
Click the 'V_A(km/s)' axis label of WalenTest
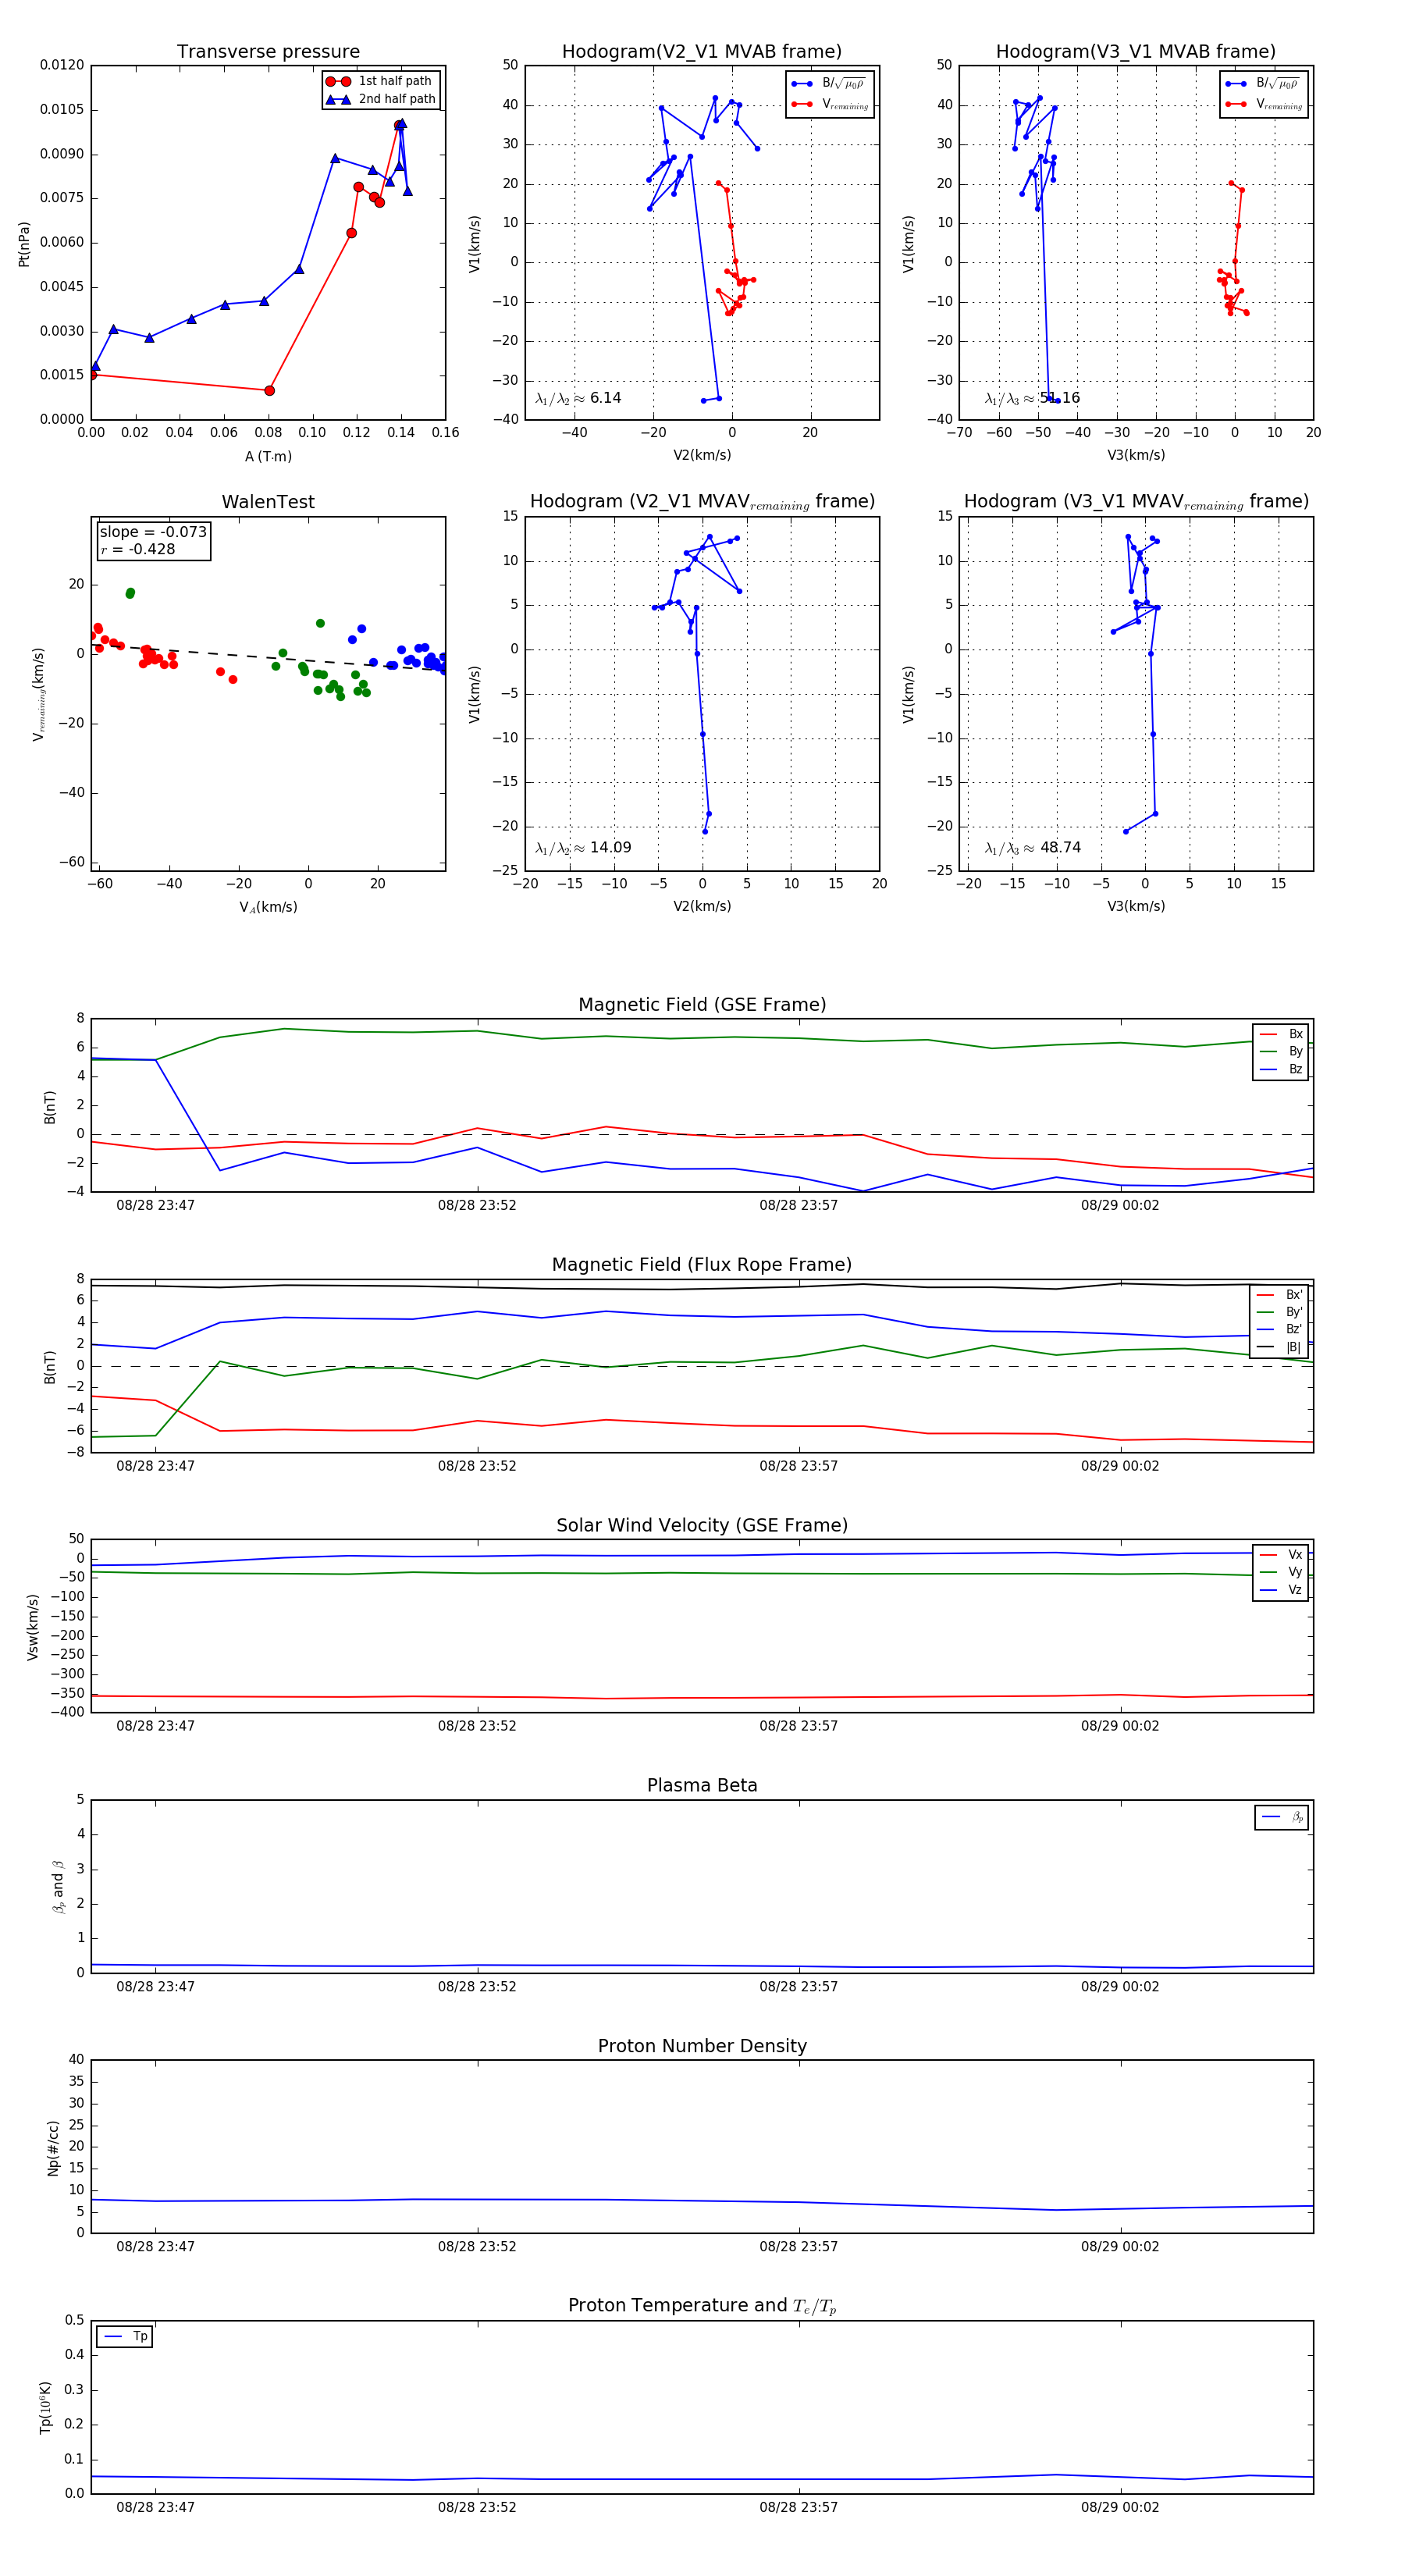[x=268, y=907]
